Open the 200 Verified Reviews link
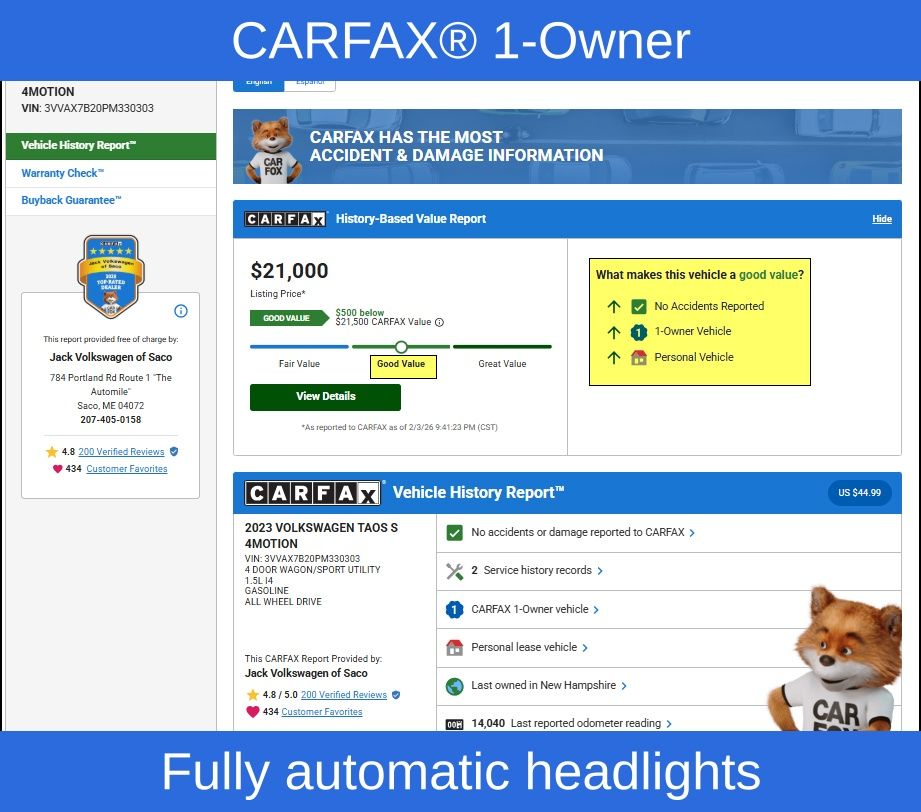 (x=121, y=452)
